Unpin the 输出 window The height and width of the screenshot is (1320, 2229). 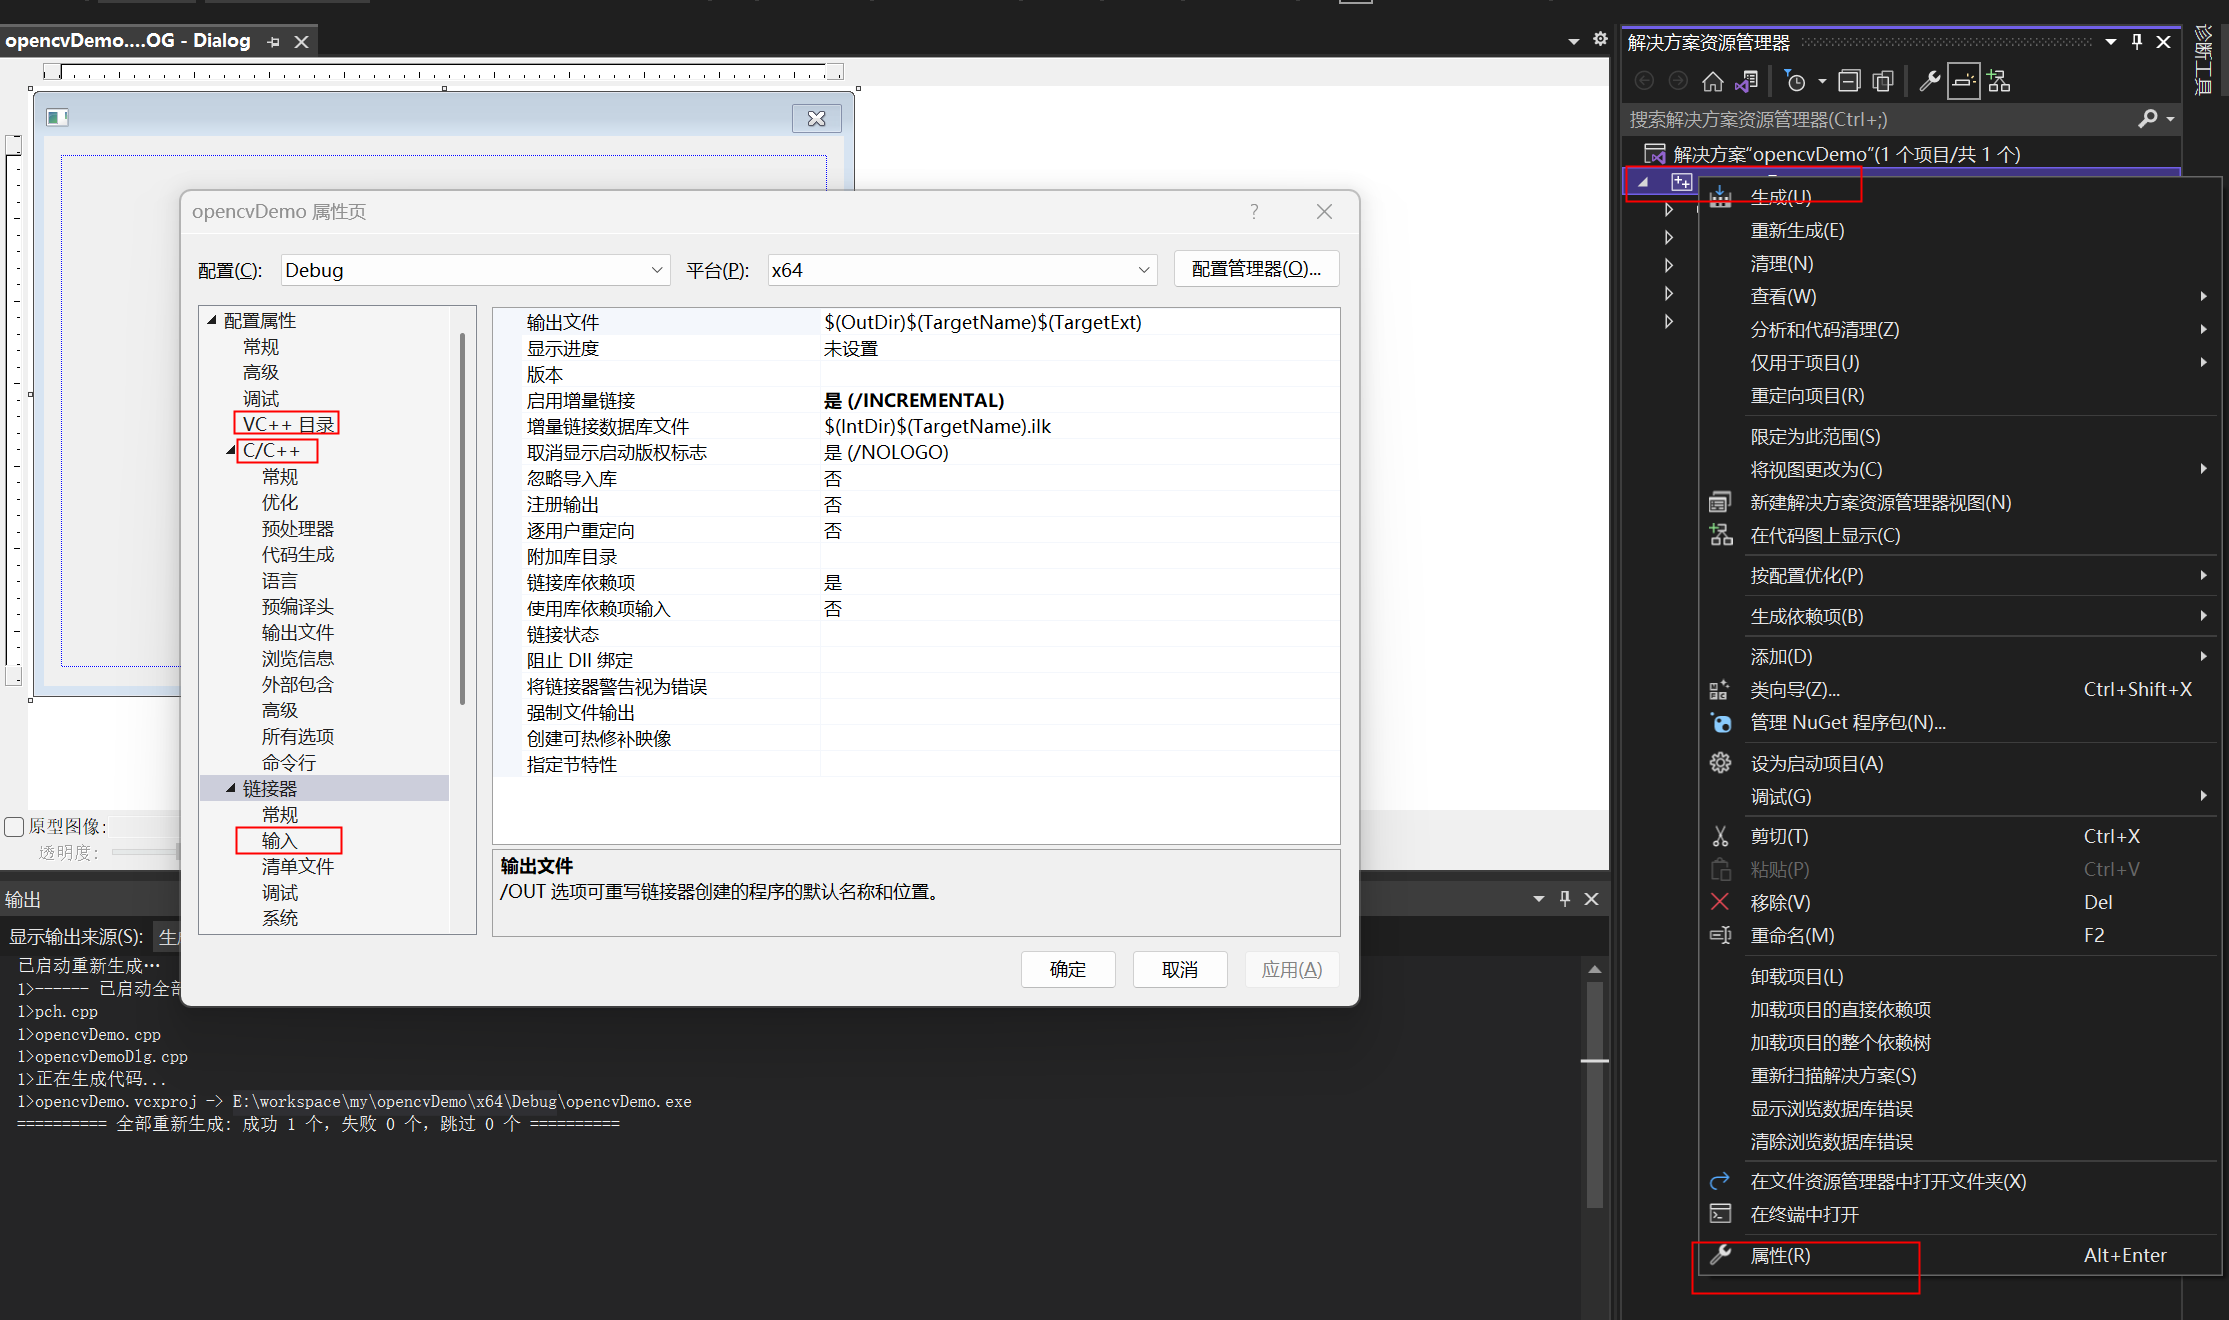1565,898
